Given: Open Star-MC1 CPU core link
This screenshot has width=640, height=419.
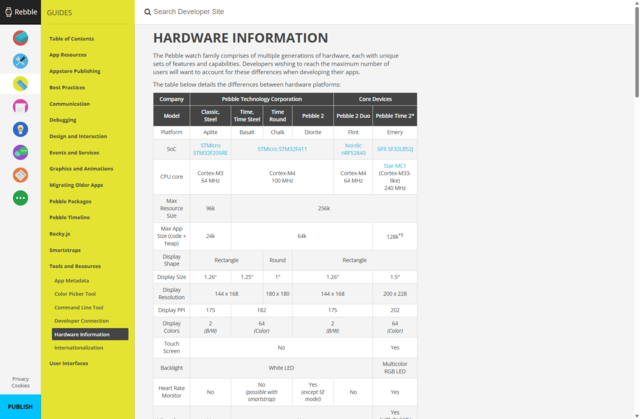Looking at the screenshot, I should click(395, 166).
